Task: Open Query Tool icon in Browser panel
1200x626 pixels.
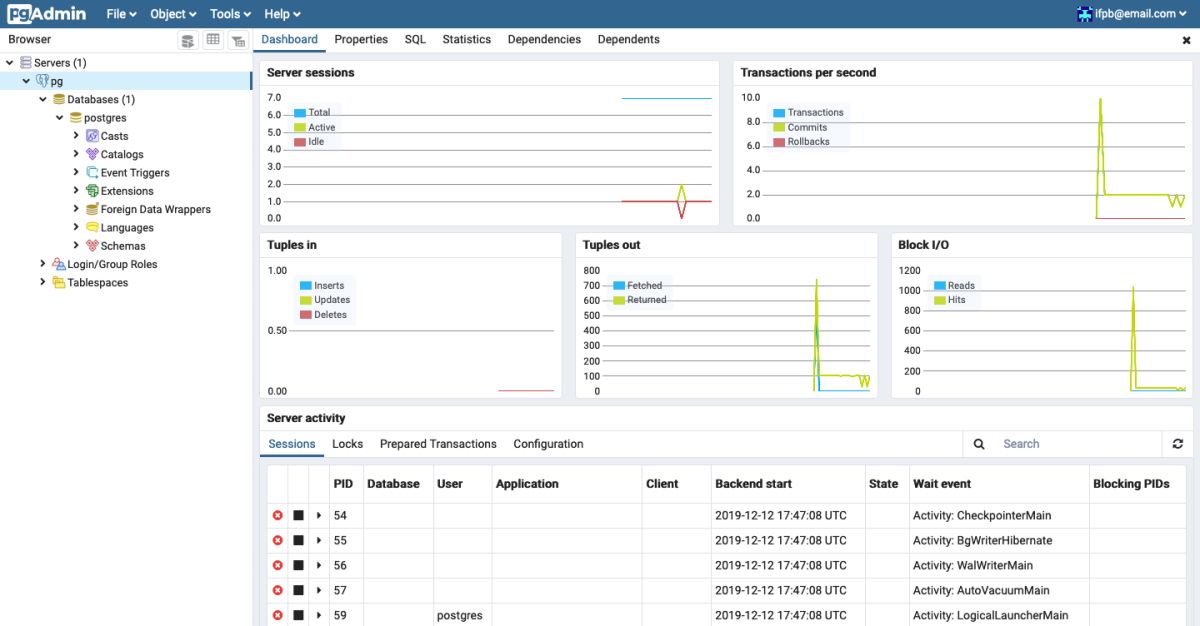Action: click(x=188, y=40)
